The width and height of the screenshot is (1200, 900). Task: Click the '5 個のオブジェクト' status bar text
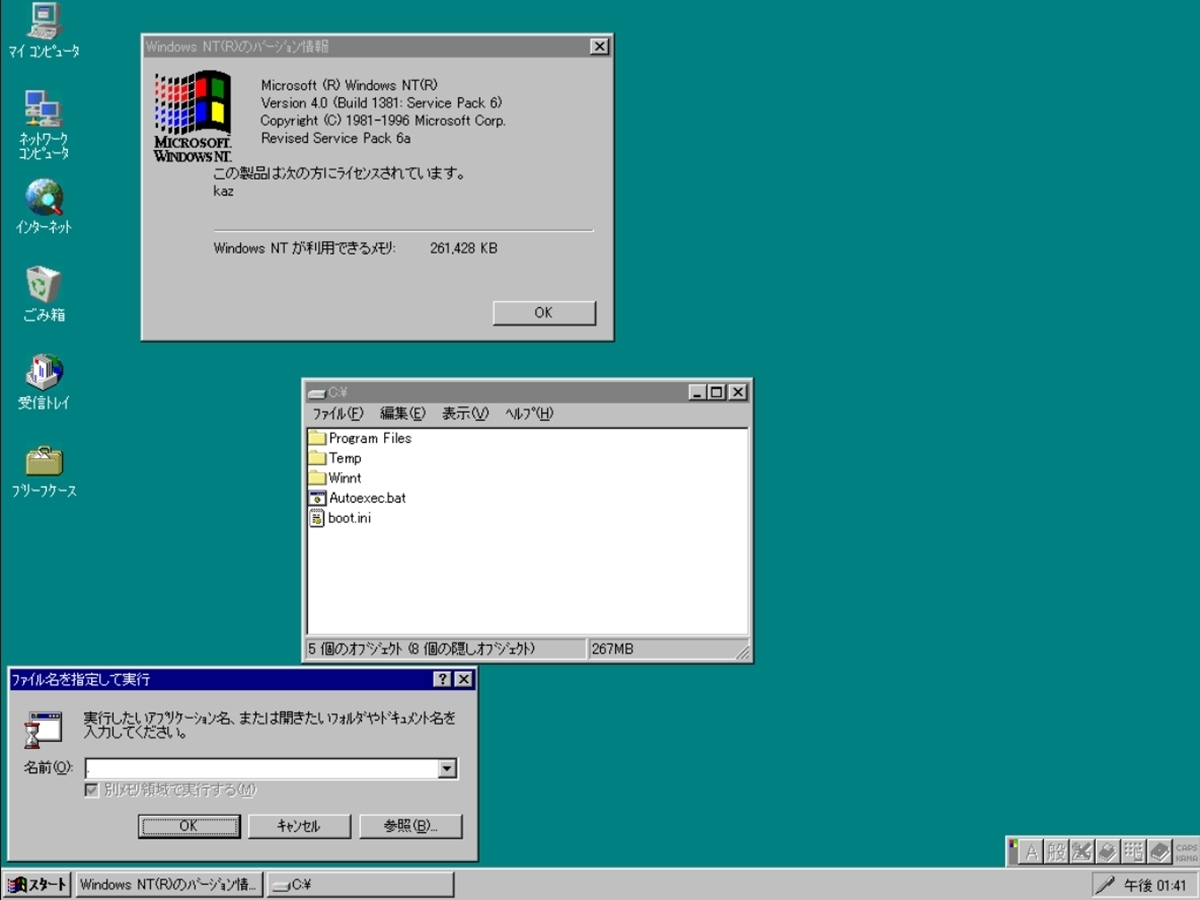(x=357, y=649)
